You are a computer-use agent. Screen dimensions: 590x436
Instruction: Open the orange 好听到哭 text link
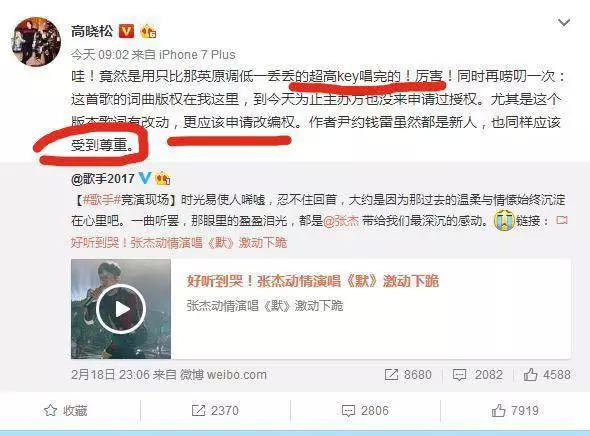(179, 243)
